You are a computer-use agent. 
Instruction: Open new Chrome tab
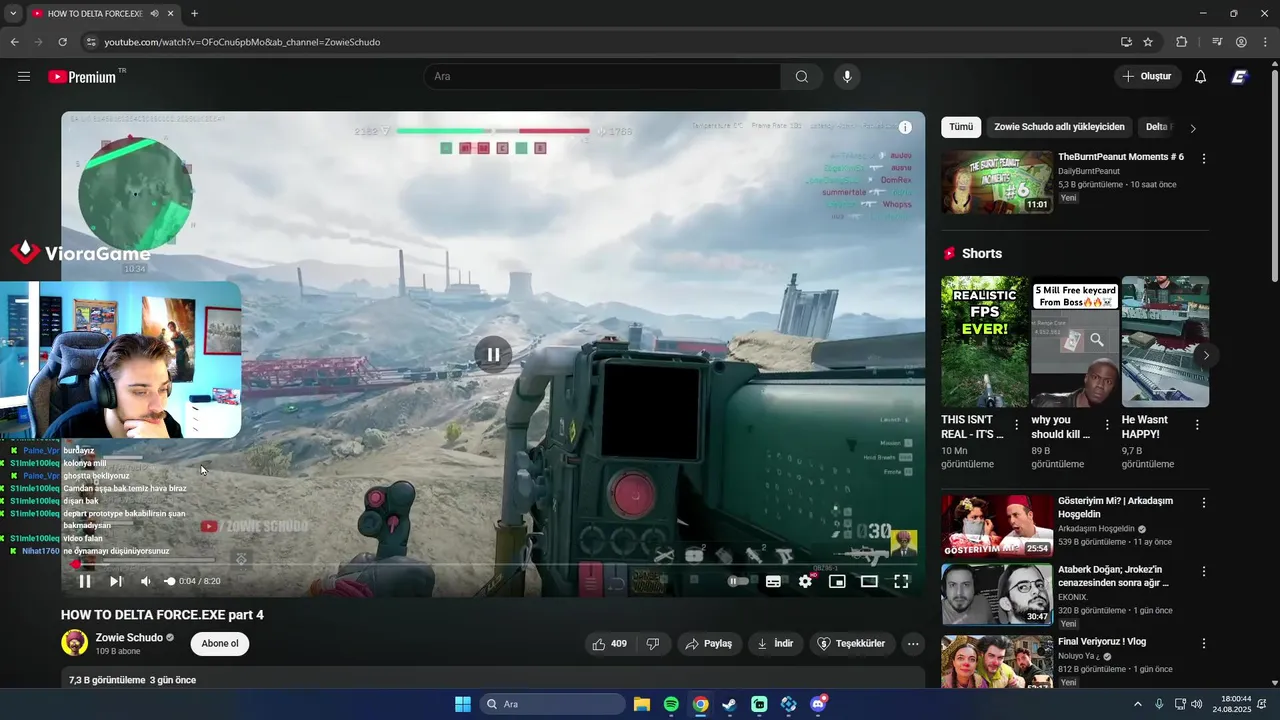[x=194, y=14]
